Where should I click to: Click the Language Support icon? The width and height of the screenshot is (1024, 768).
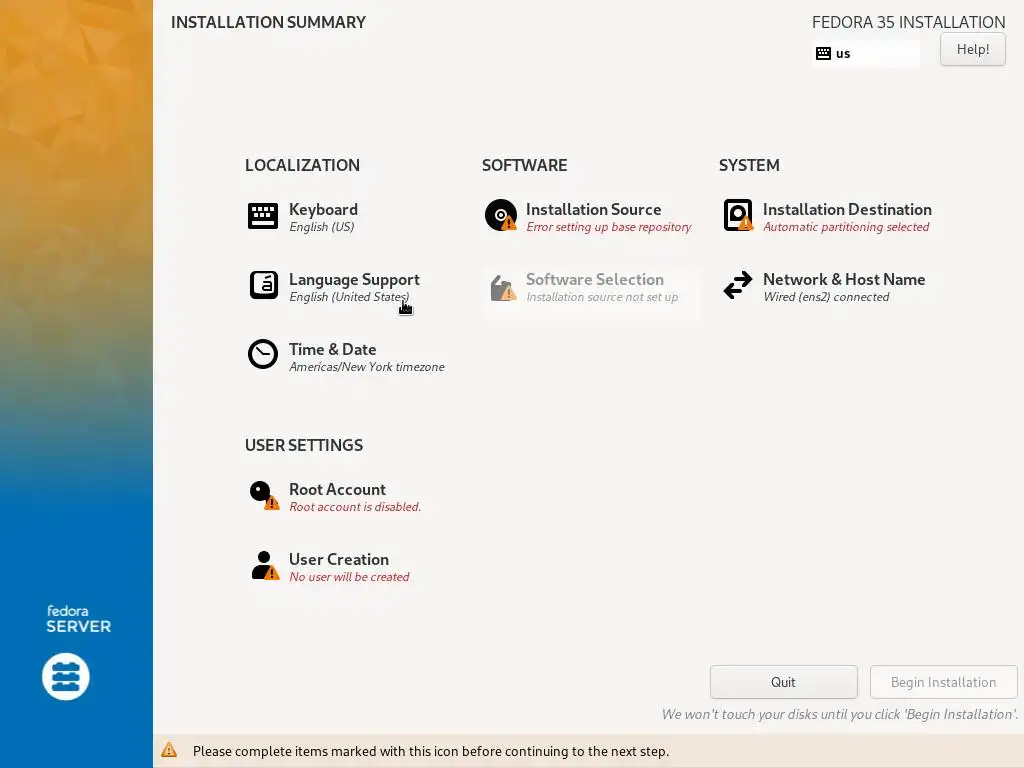pyautogui.click(x=264, y=285)
